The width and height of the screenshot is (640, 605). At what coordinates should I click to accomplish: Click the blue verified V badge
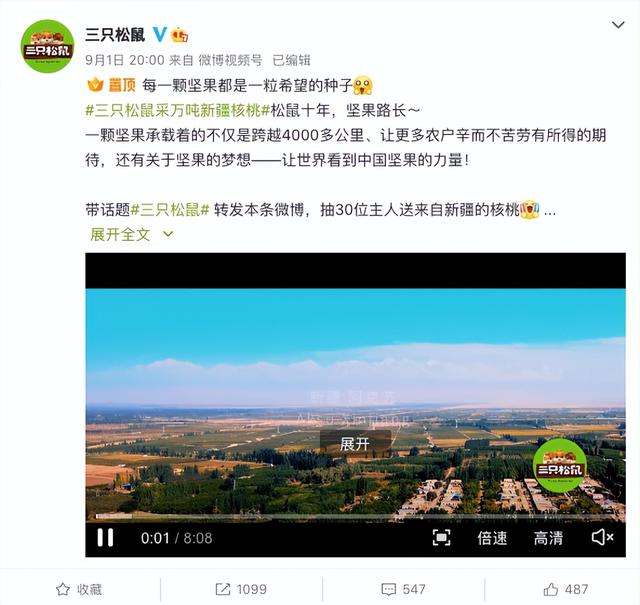click(x=160, y=35)
